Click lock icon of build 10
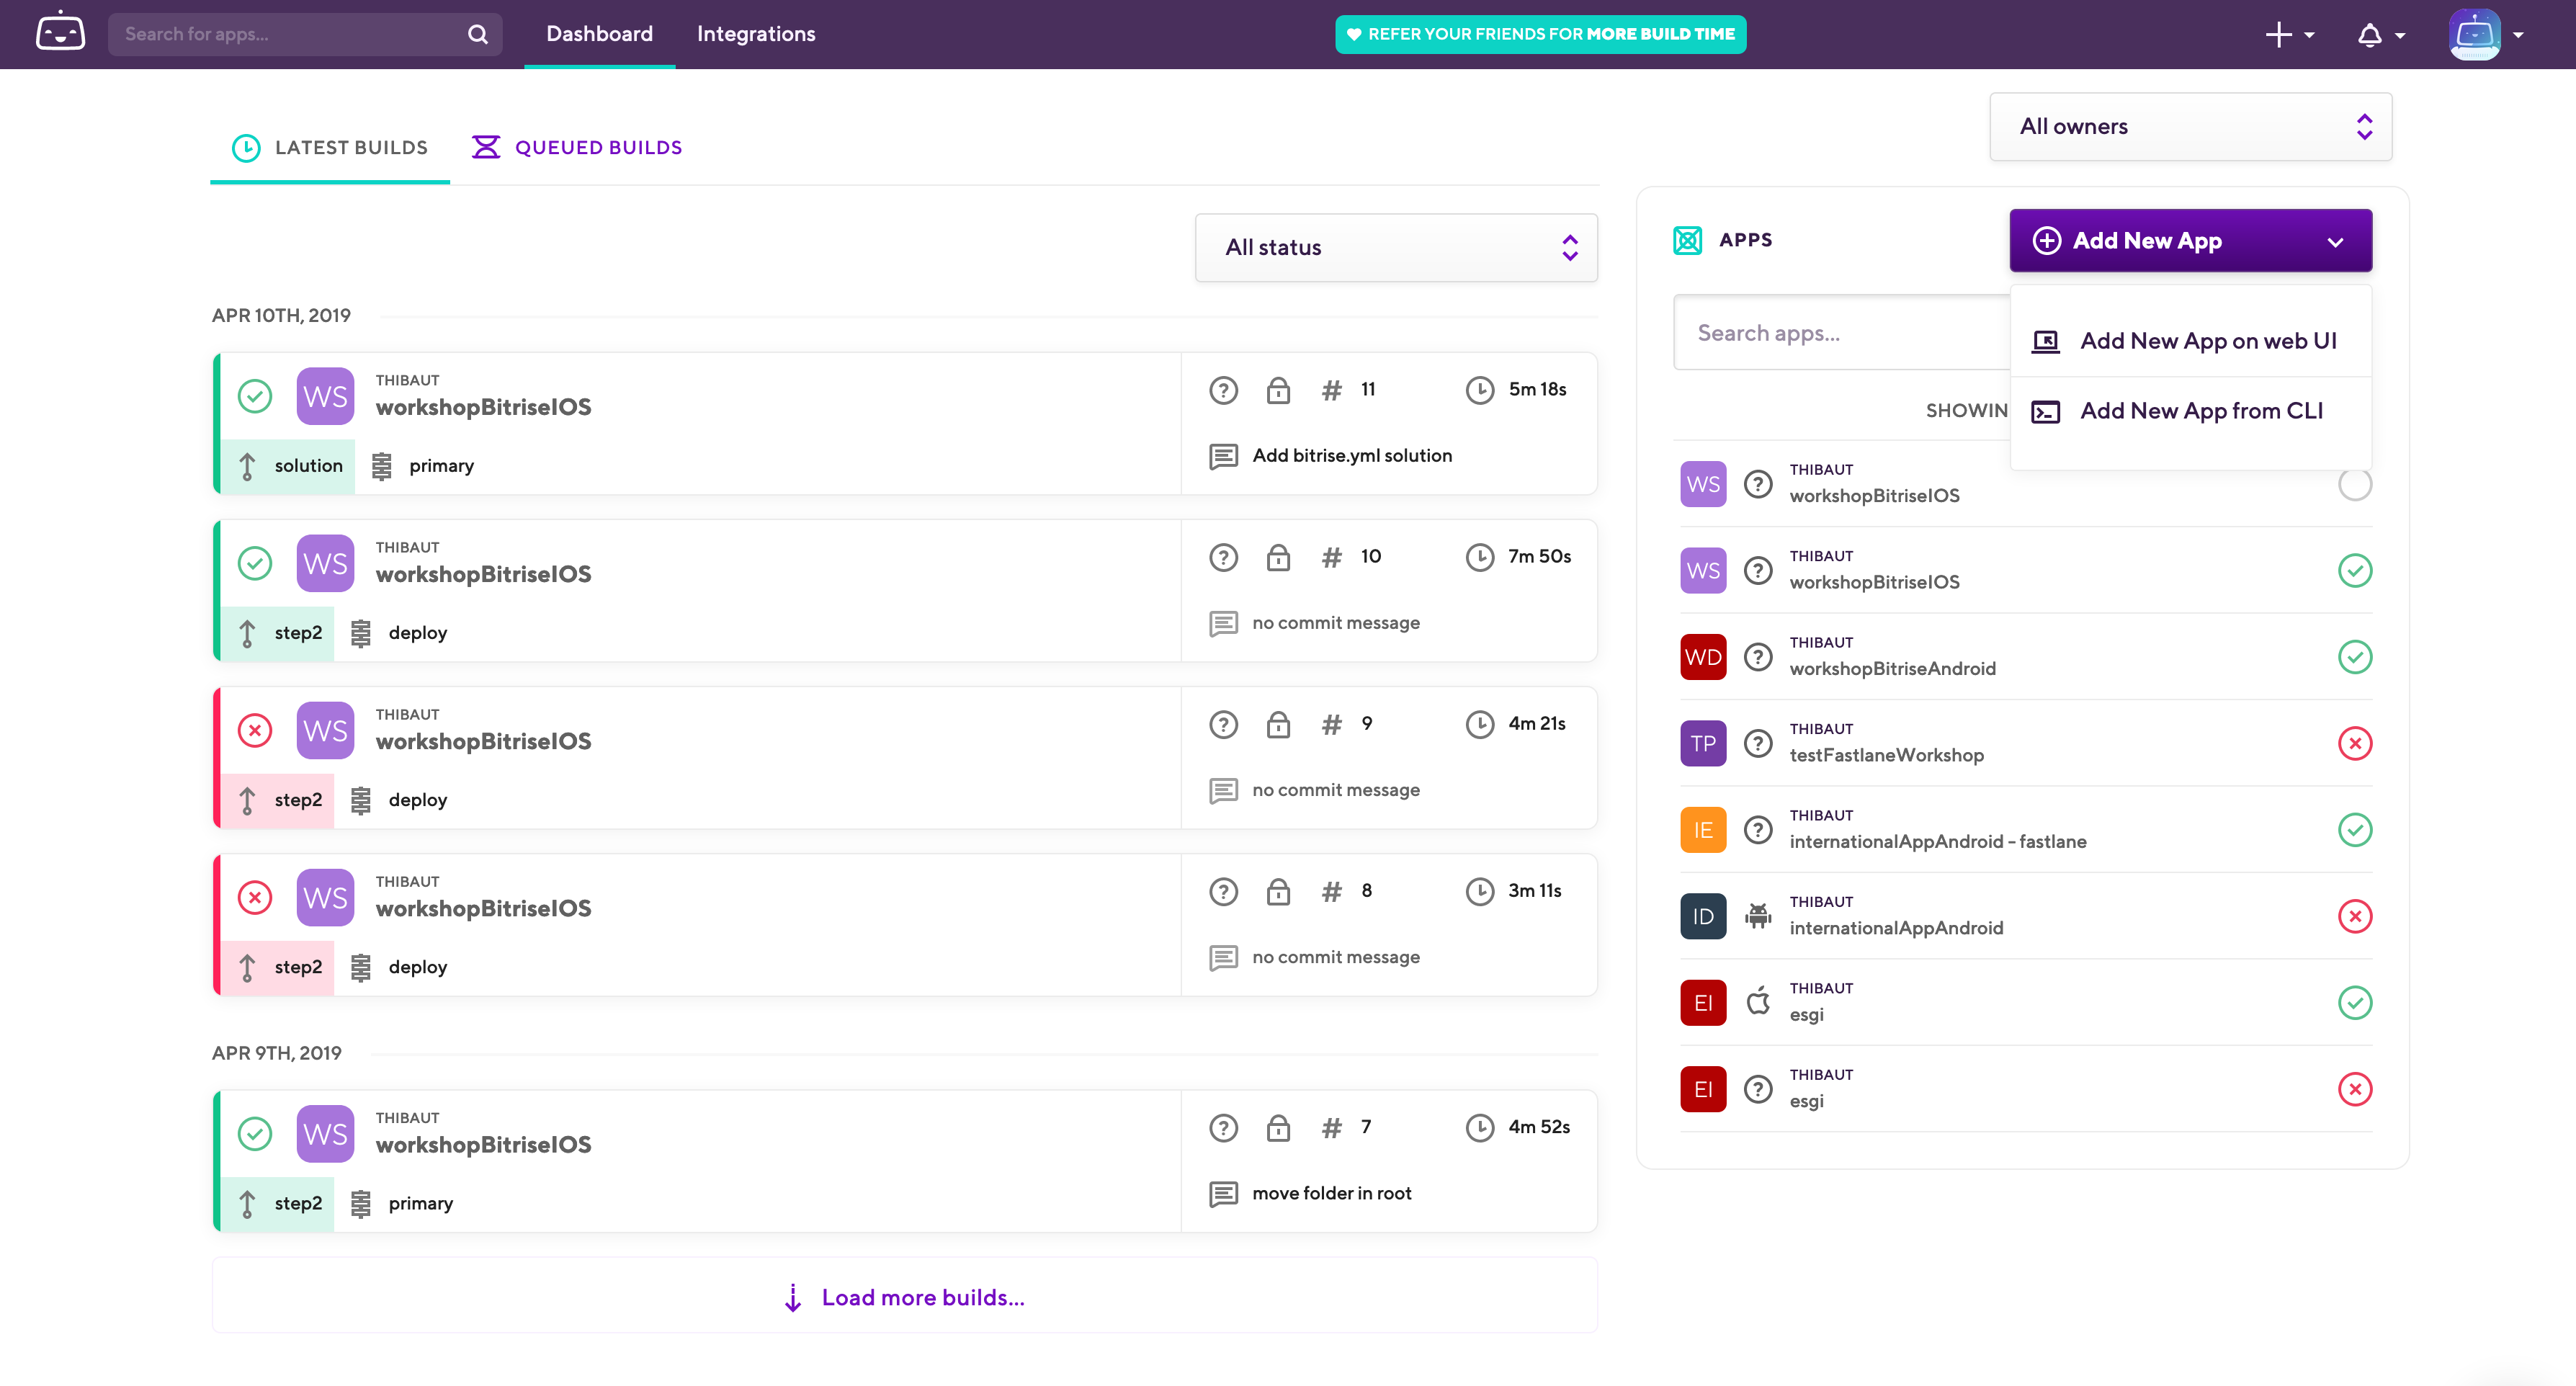Screen dimensions: 2576x1386 tap(1278, 557)
